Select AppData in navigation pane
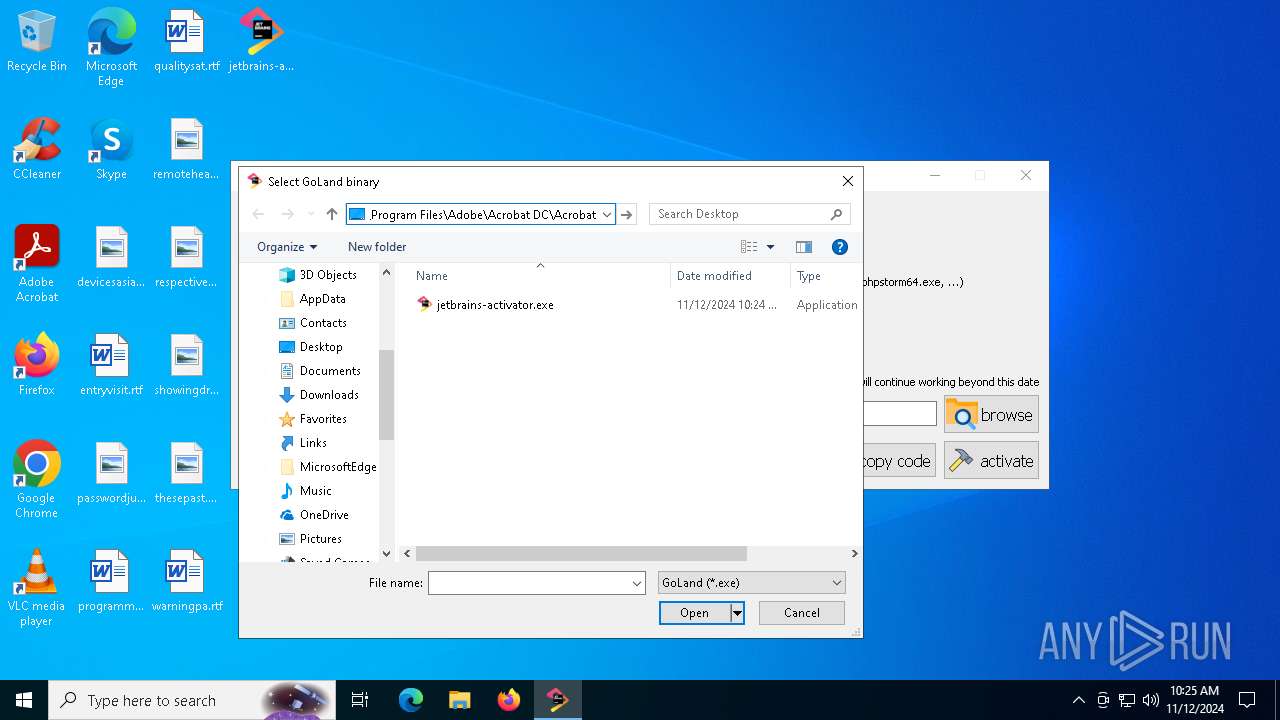This screenshot has width=1280, height=720. click(322, 299)
